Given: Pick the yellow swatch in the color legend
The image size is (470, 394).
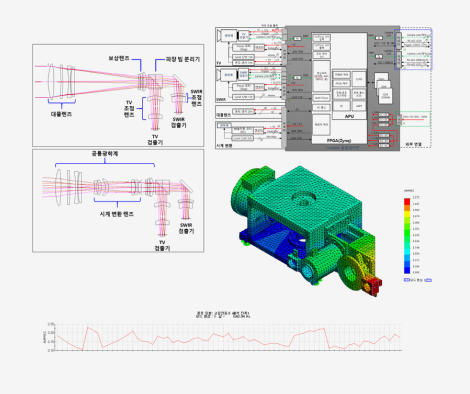Looking at the screenshot, I should point(407,214).
